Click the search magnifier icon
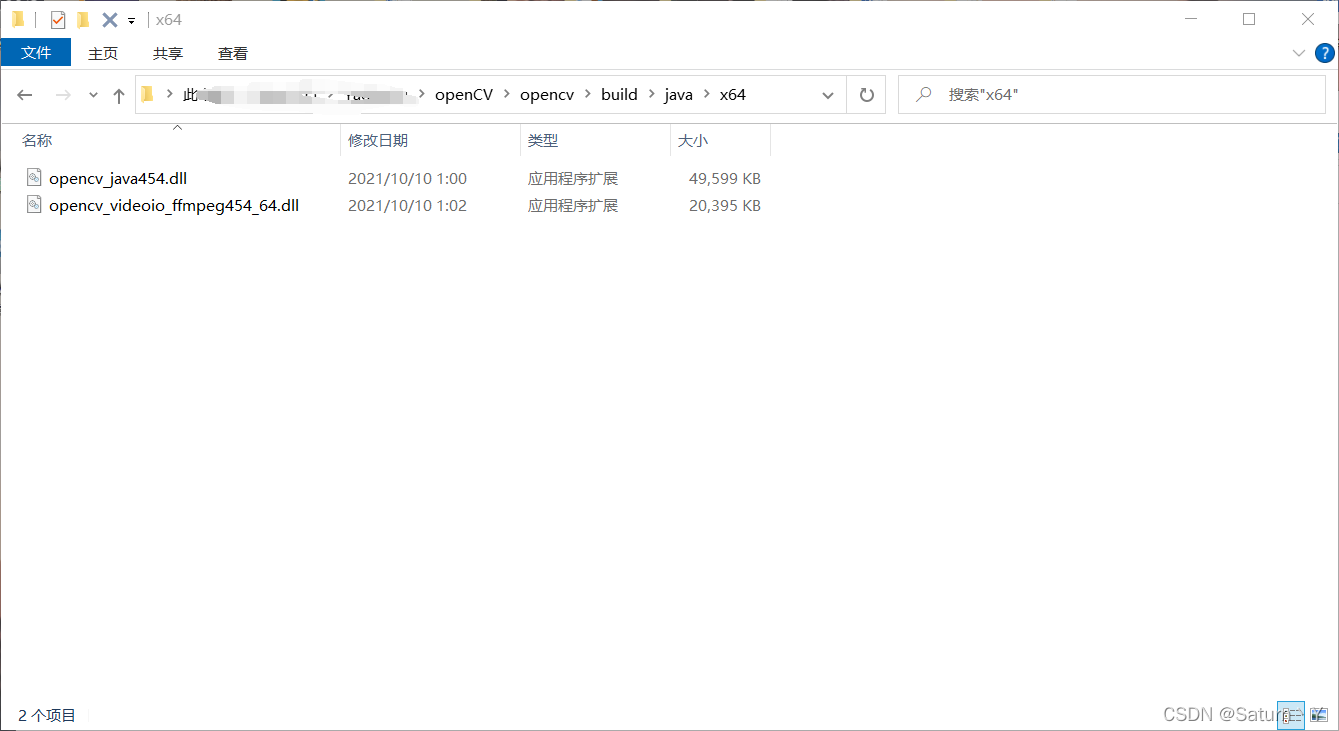Viewport: 1339px width, 731px height. [925, 95]
